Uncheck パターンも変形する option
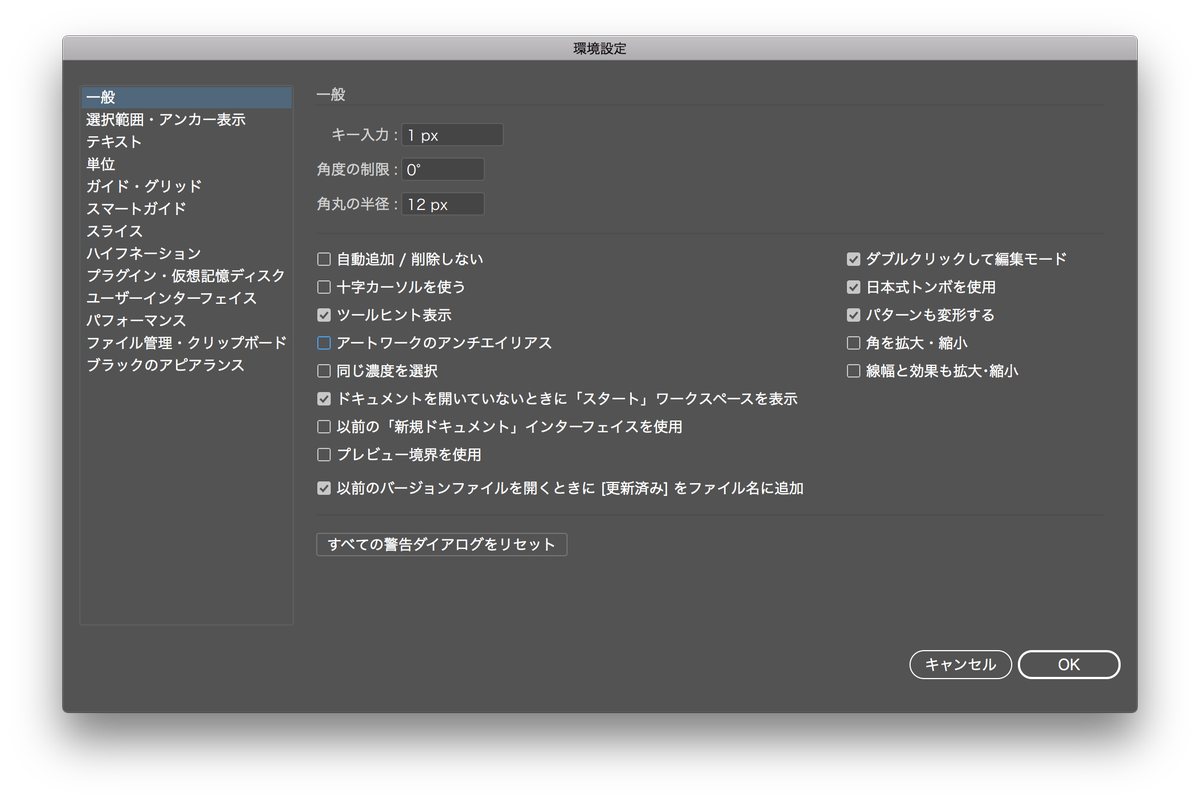1200x802 pixels. pos(853,314)
